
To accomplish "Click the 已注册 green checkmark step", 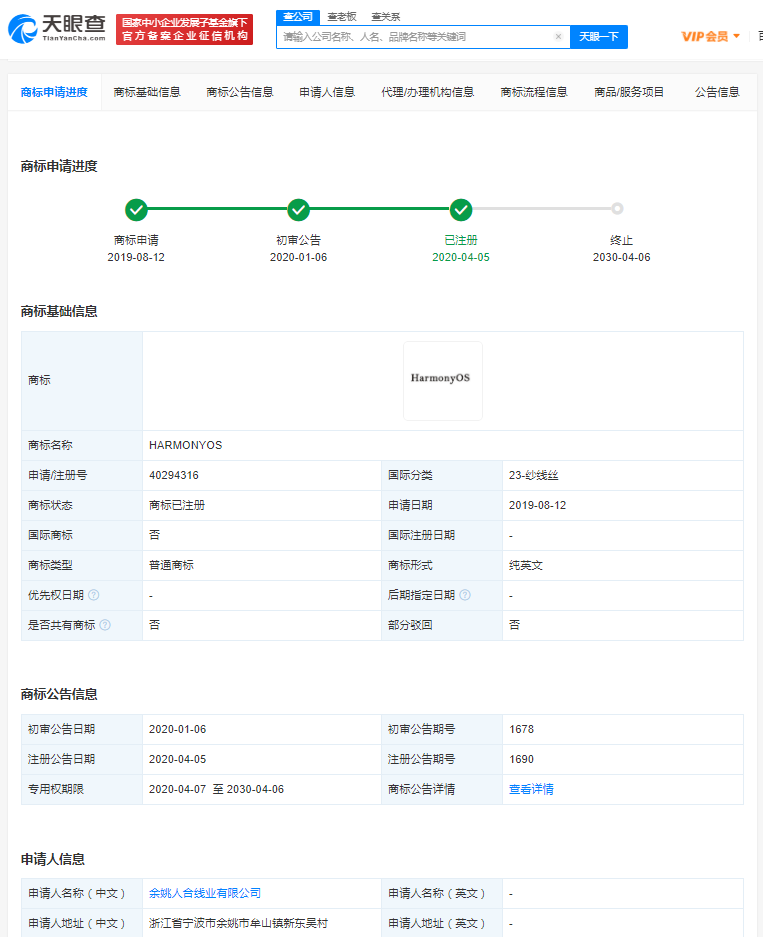I will point(461,210).
